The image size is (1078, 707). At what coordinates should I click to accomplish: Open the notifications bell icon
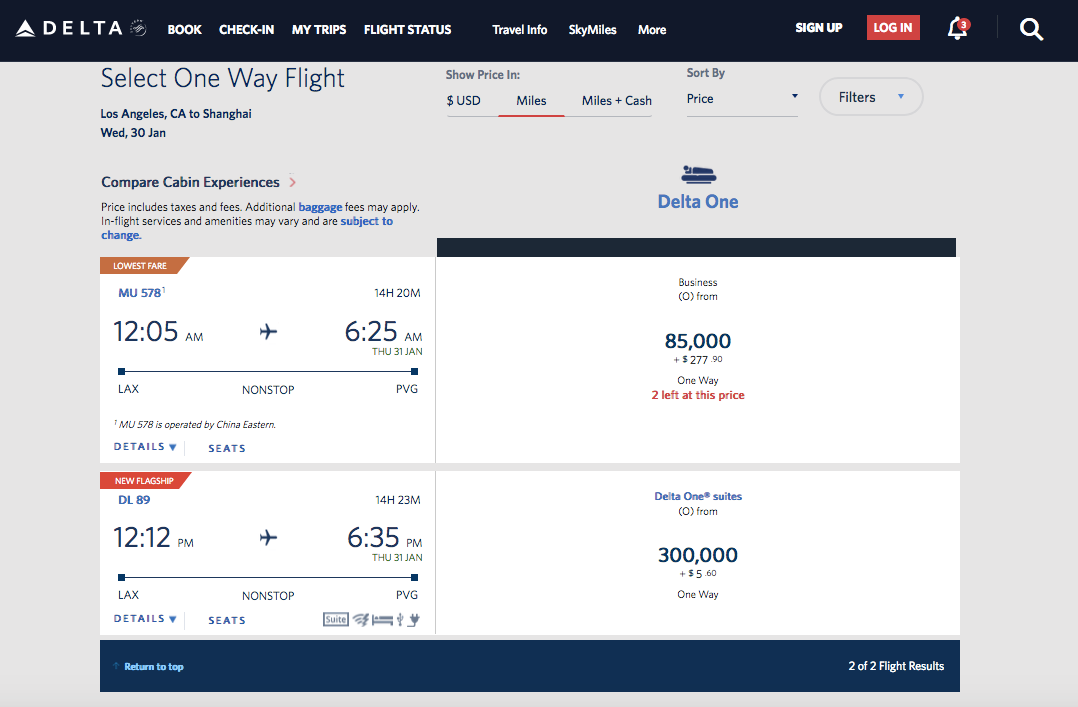pyautogui.click(x=957, y=29)
